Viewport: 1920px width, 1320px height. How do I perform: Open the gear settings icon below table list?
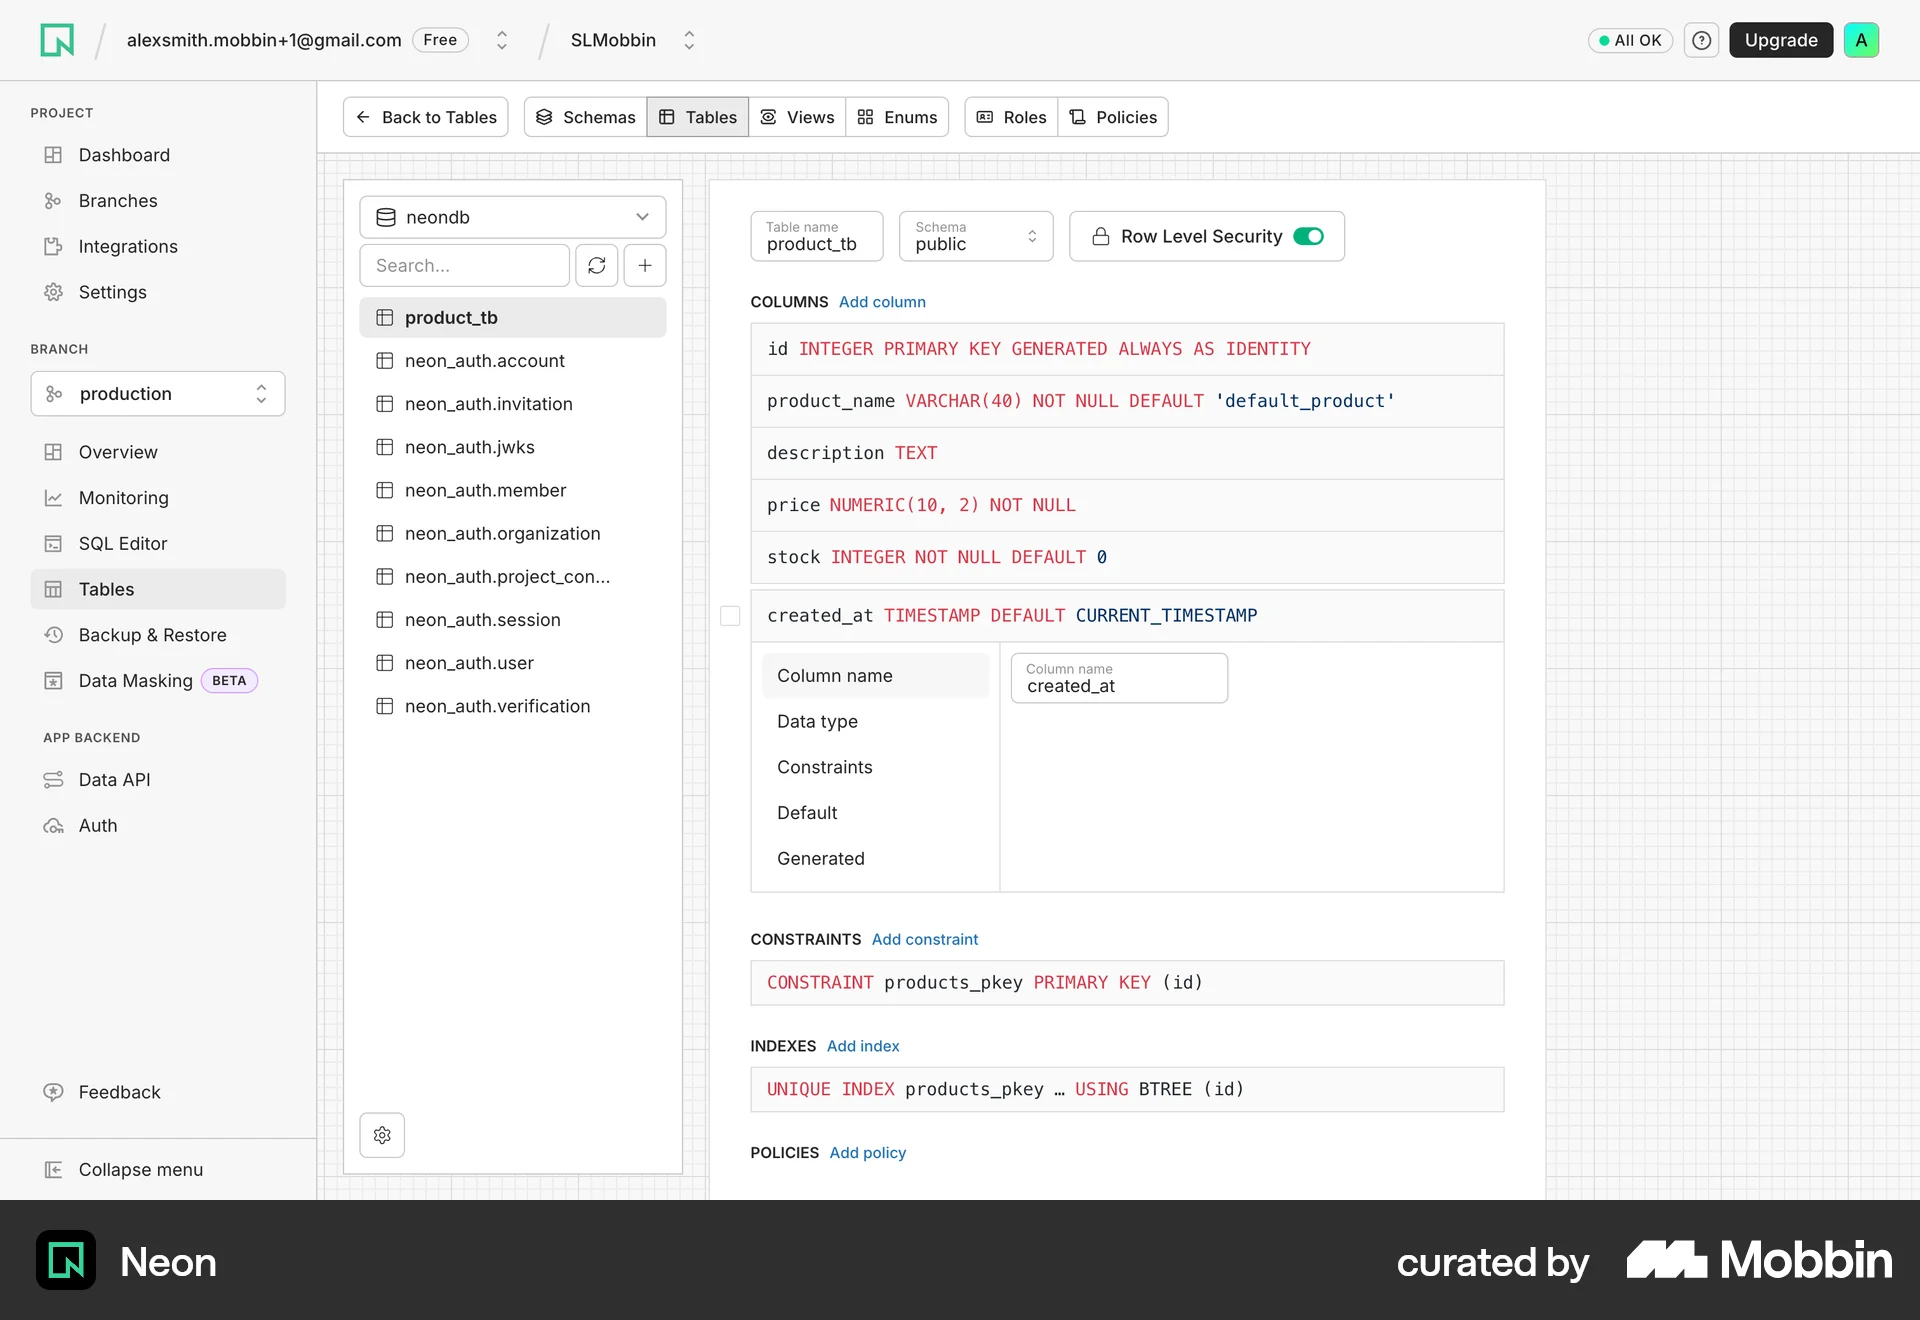tap(382, 1135)
